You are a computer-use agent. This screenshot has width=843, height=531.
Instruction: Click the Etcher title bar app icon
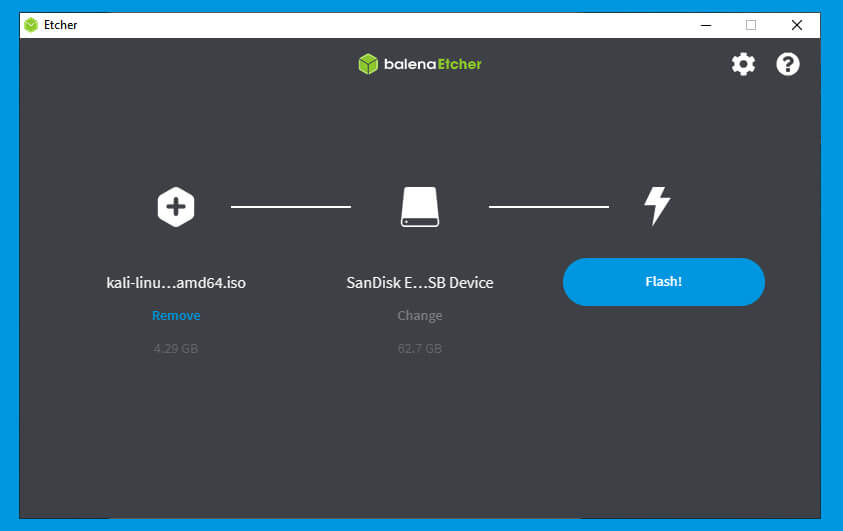[x=31, y=25]
